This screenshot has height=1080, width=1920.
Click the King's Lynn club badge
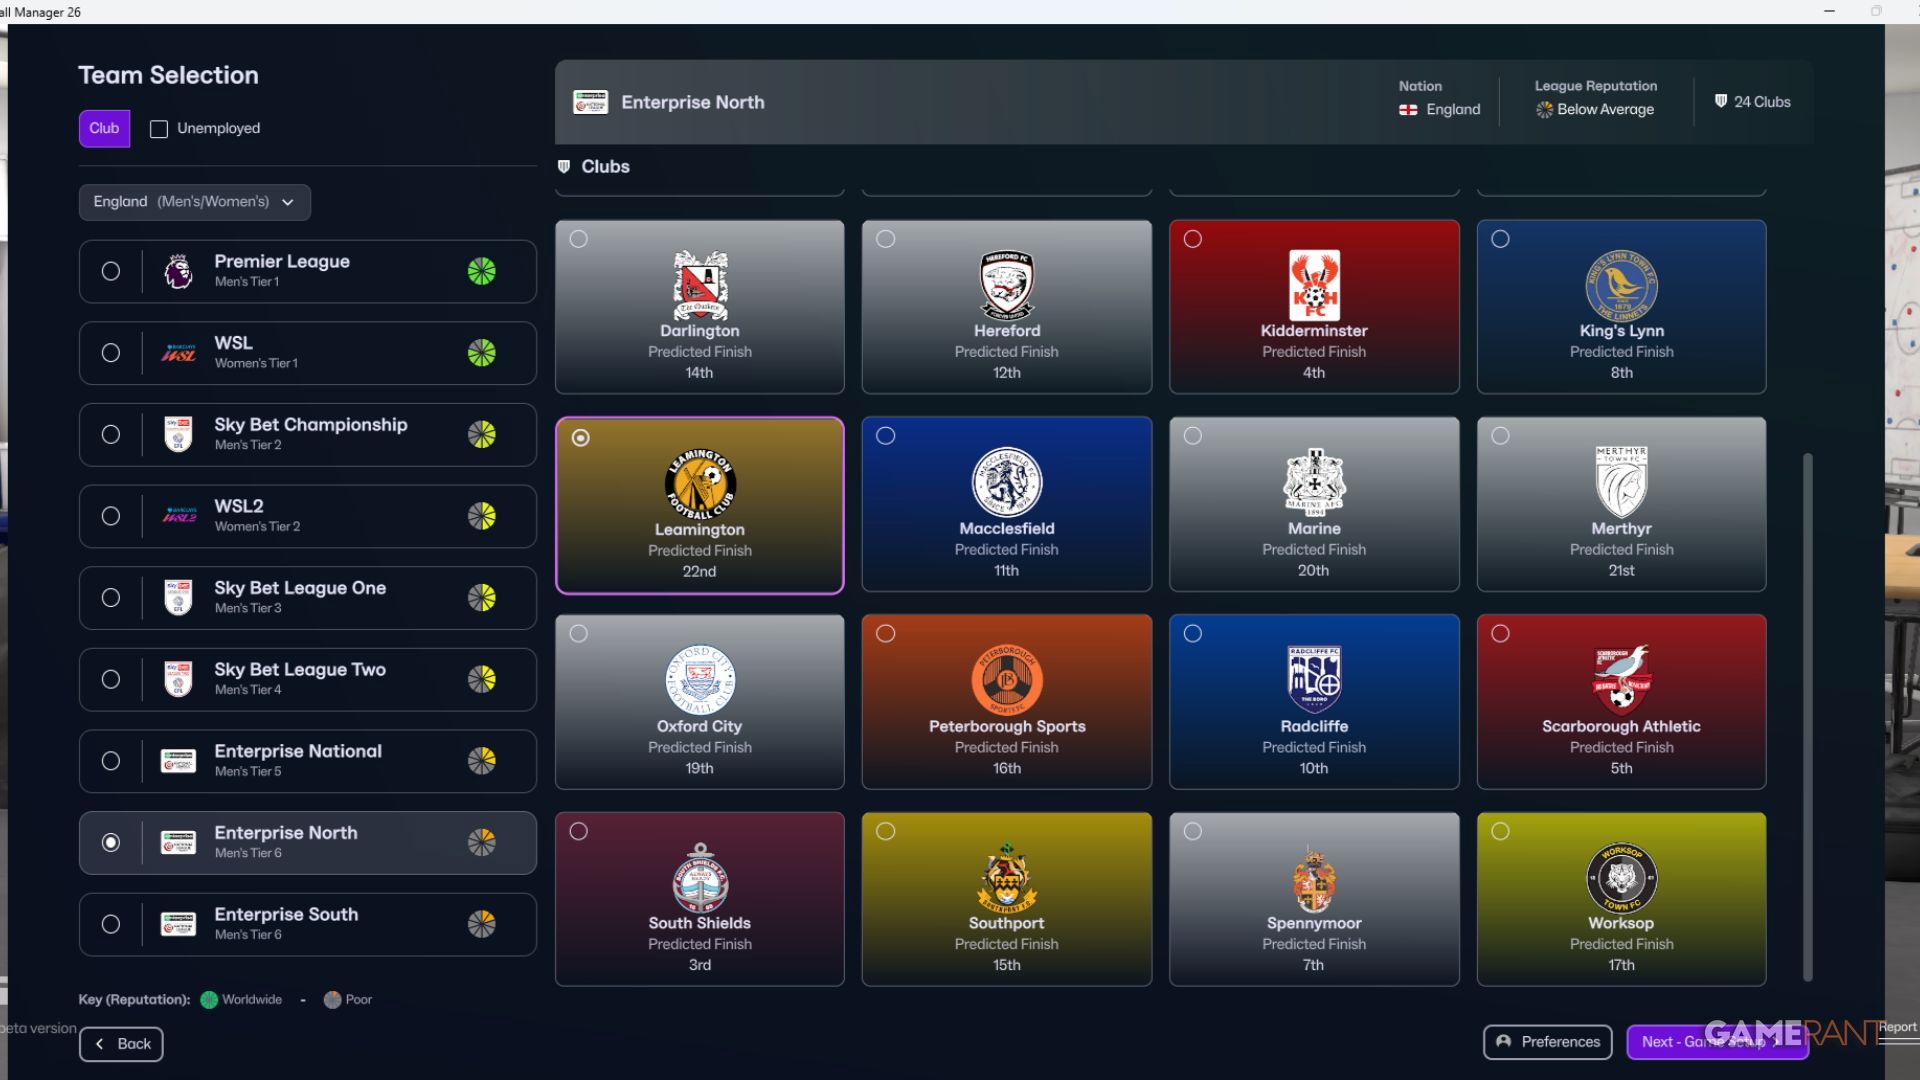pyautogui.click(x=1621, y=285)
